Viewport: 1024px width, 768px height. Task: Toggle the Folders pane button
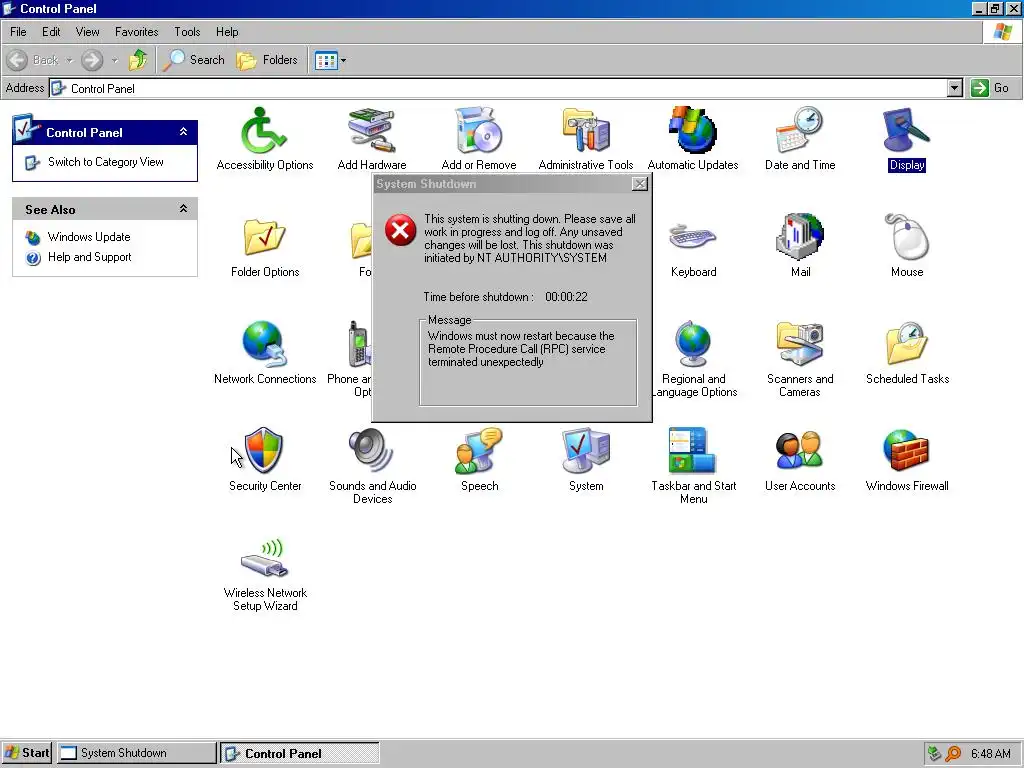pos(267,60)
